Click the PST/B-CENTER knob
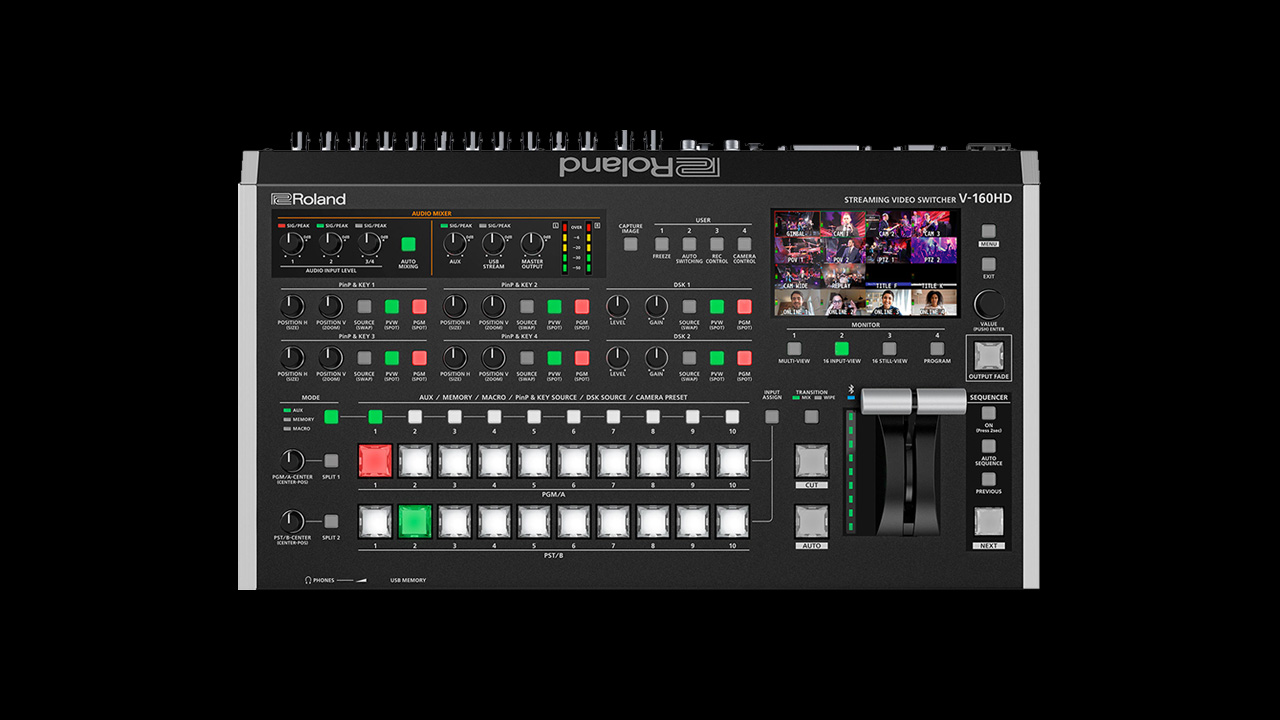The height and width of the screenshot is (720, 1280). [x=292, y=521]
